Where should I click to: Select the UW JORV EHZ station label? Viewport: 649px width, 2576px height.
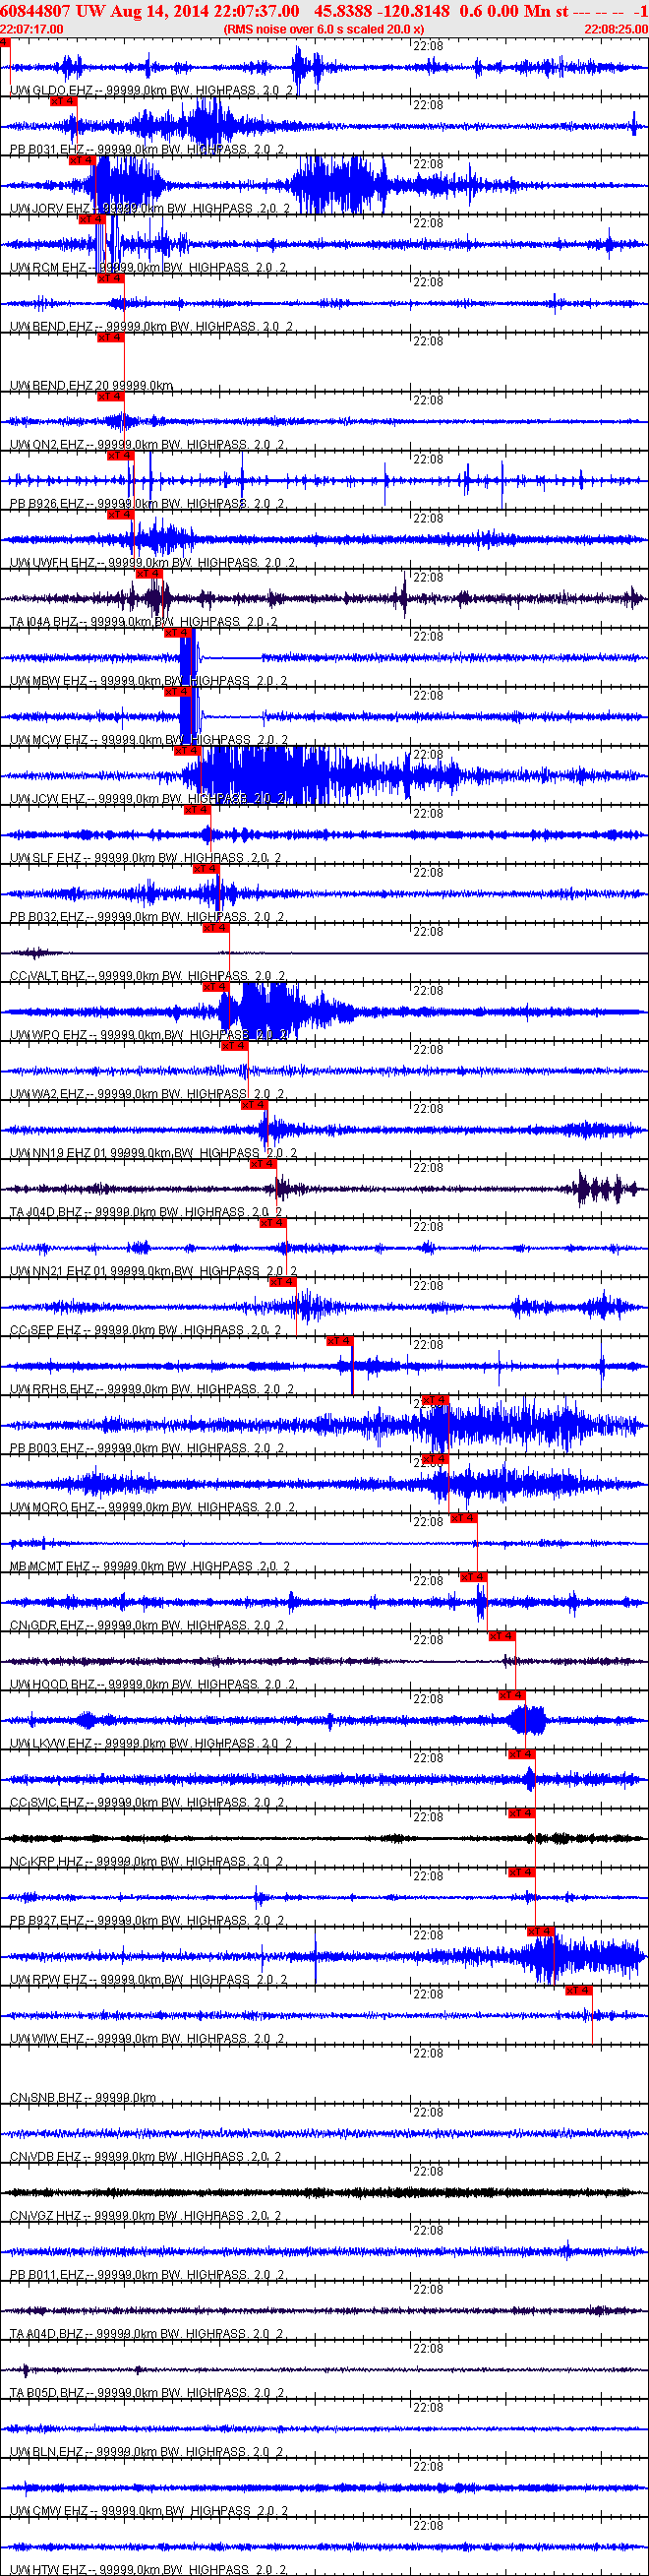[x=150, y=208]
